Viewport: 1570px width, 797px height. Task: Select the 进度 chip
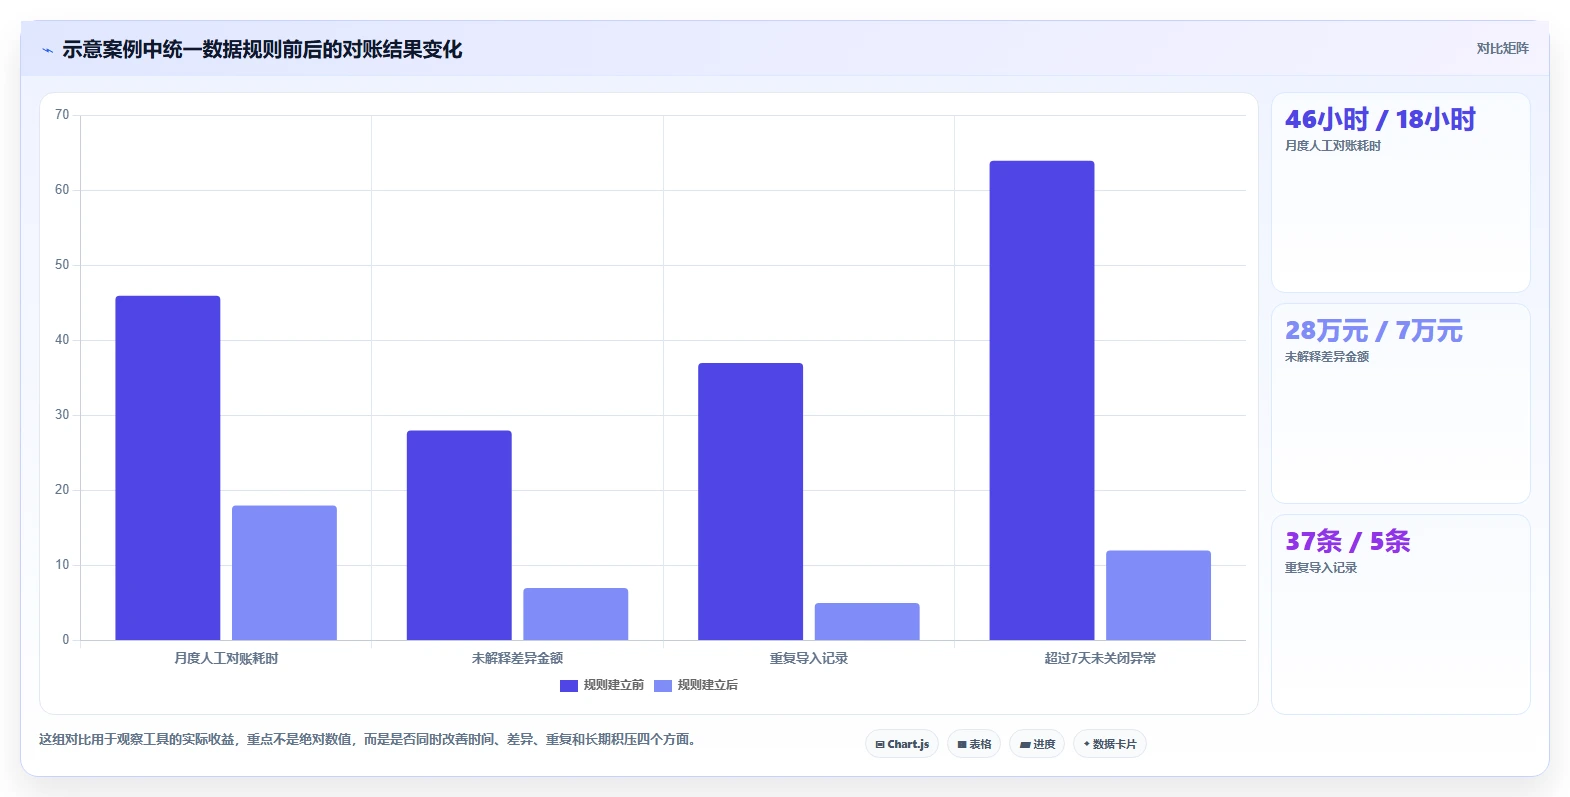(x=1037, y=744)
